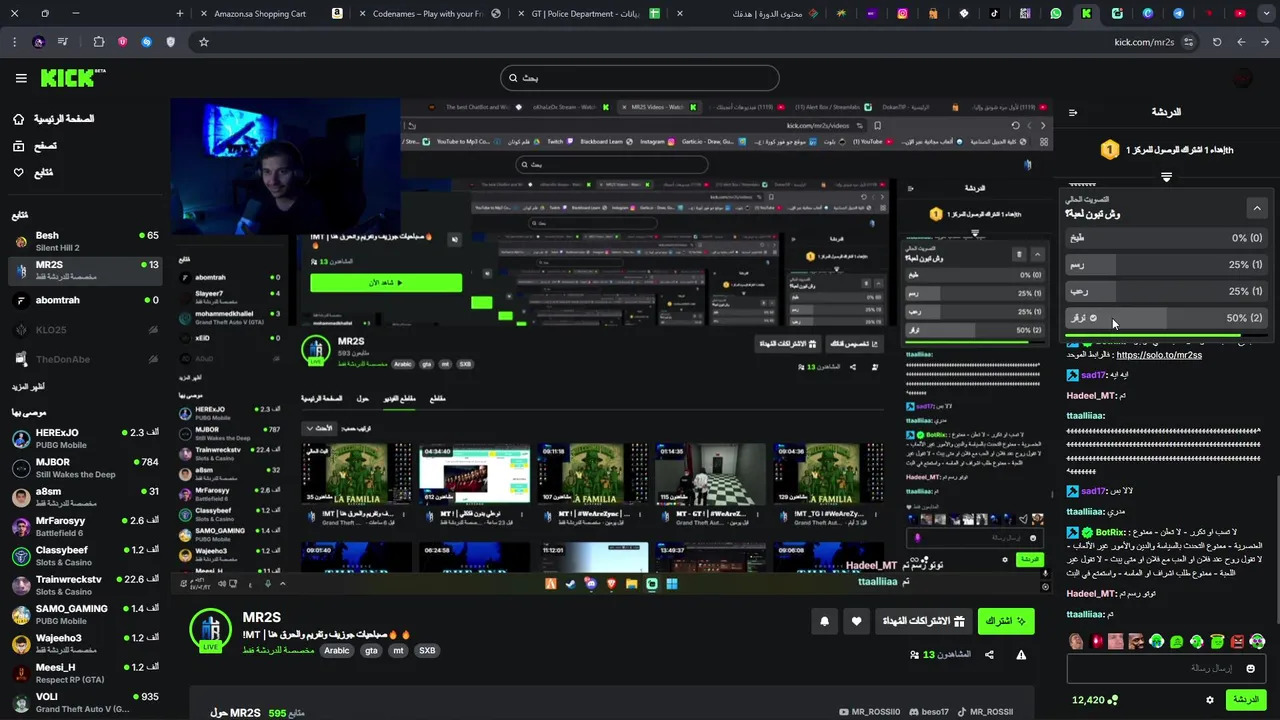This screenshot has width=1280, height=720.
Task: Open MR_ROSSII TikTok link
Action: click(985, 712)
